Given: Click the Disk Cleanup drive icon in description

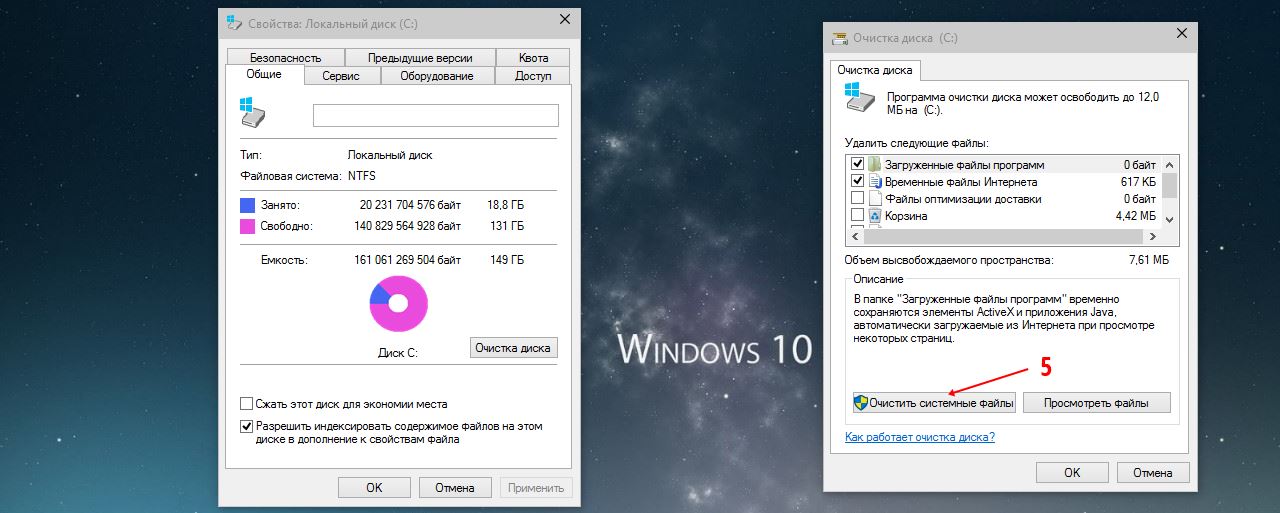Looking at the screenshot, I should 860,100.
